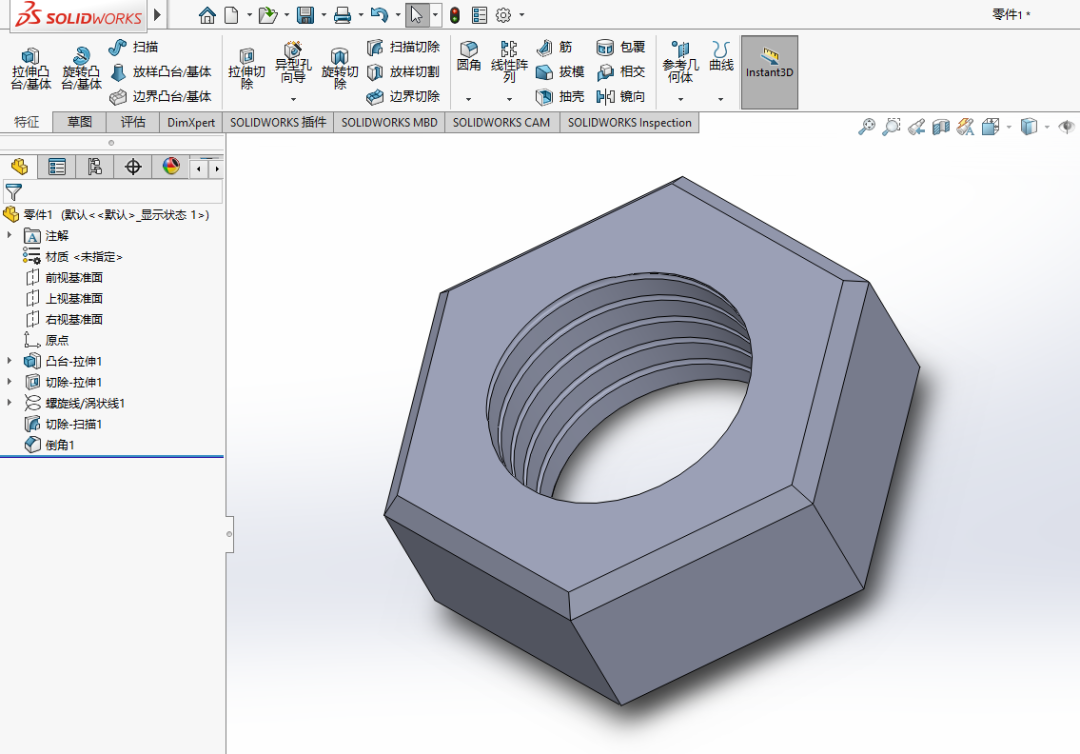Open the 参考几何体 dropdown arrow
Viewport: 1080px width, 754px height.
coord(681,99)
